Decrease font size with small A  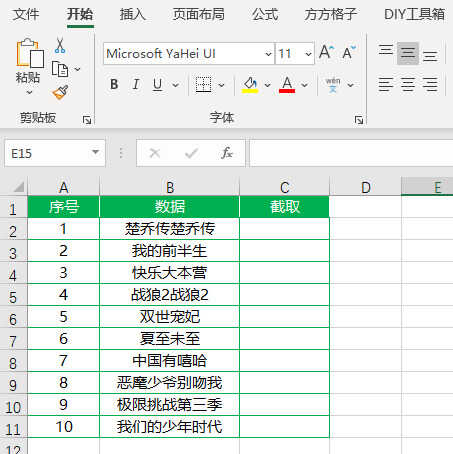349,52
